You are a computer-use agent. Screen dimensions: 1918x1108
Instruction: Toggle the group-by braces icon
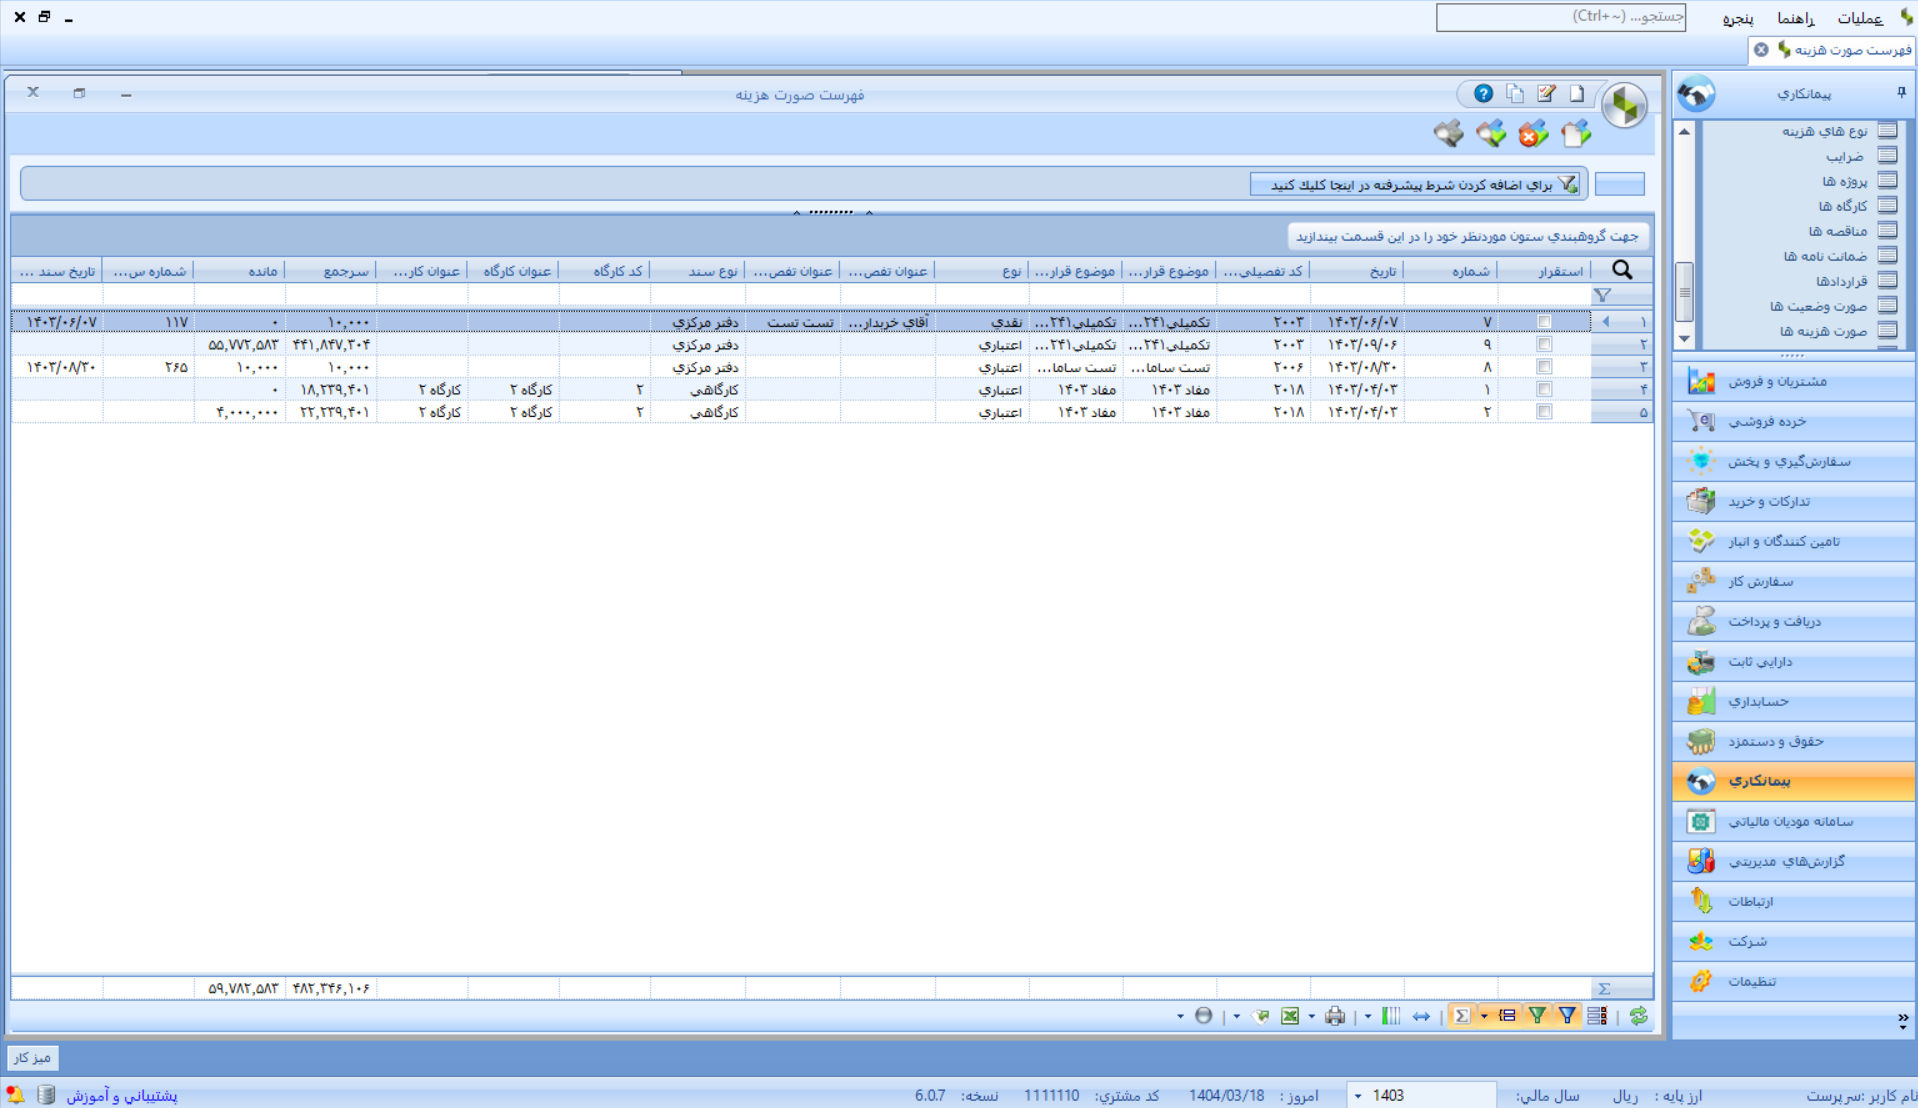click(1507, 1016)
